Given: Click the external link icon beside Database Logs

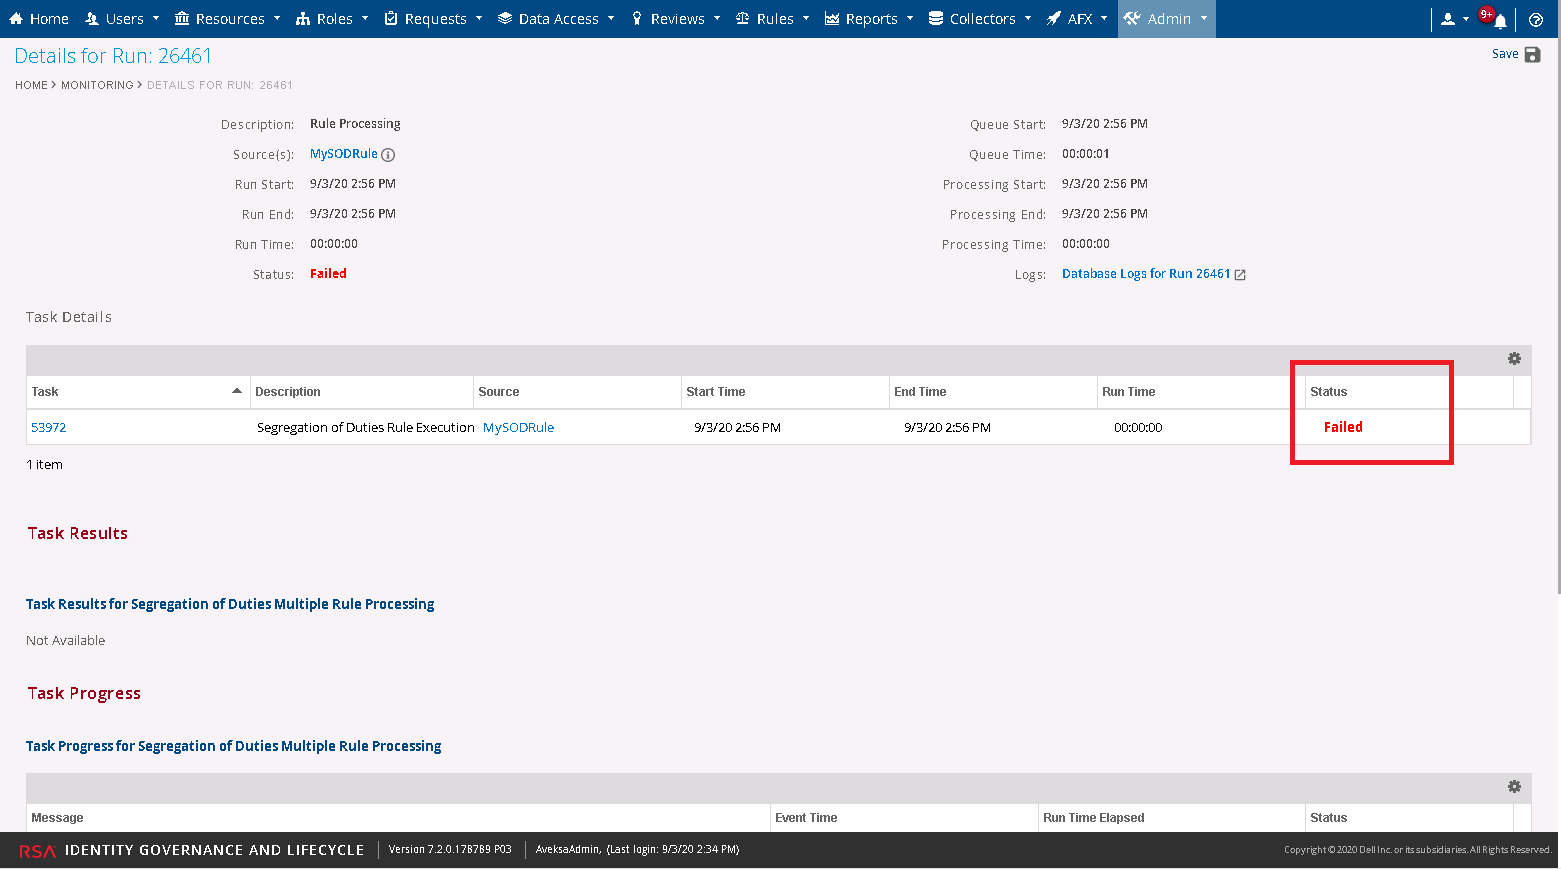Looking at the screenshot, I should click(1240, 275).
